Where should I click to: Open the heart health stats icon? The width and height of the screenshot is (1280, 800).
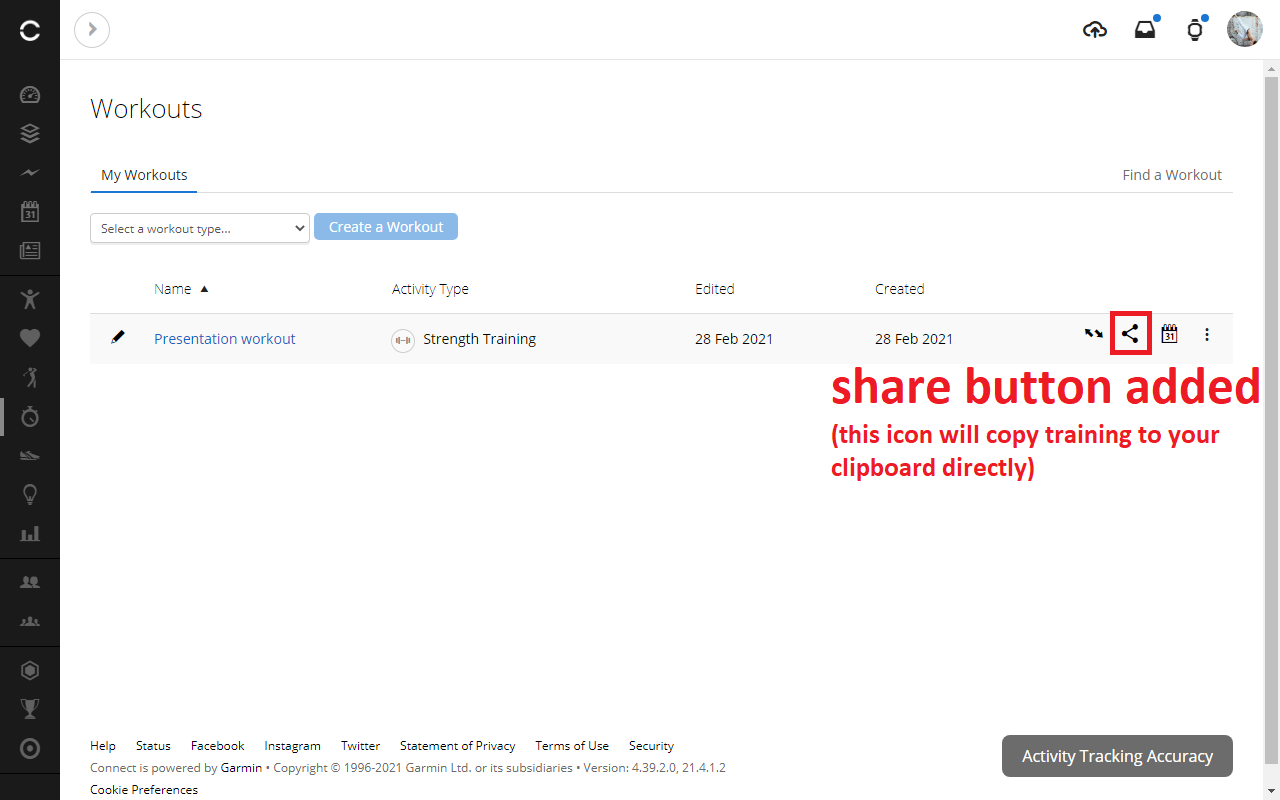click(x=30, y=338)
